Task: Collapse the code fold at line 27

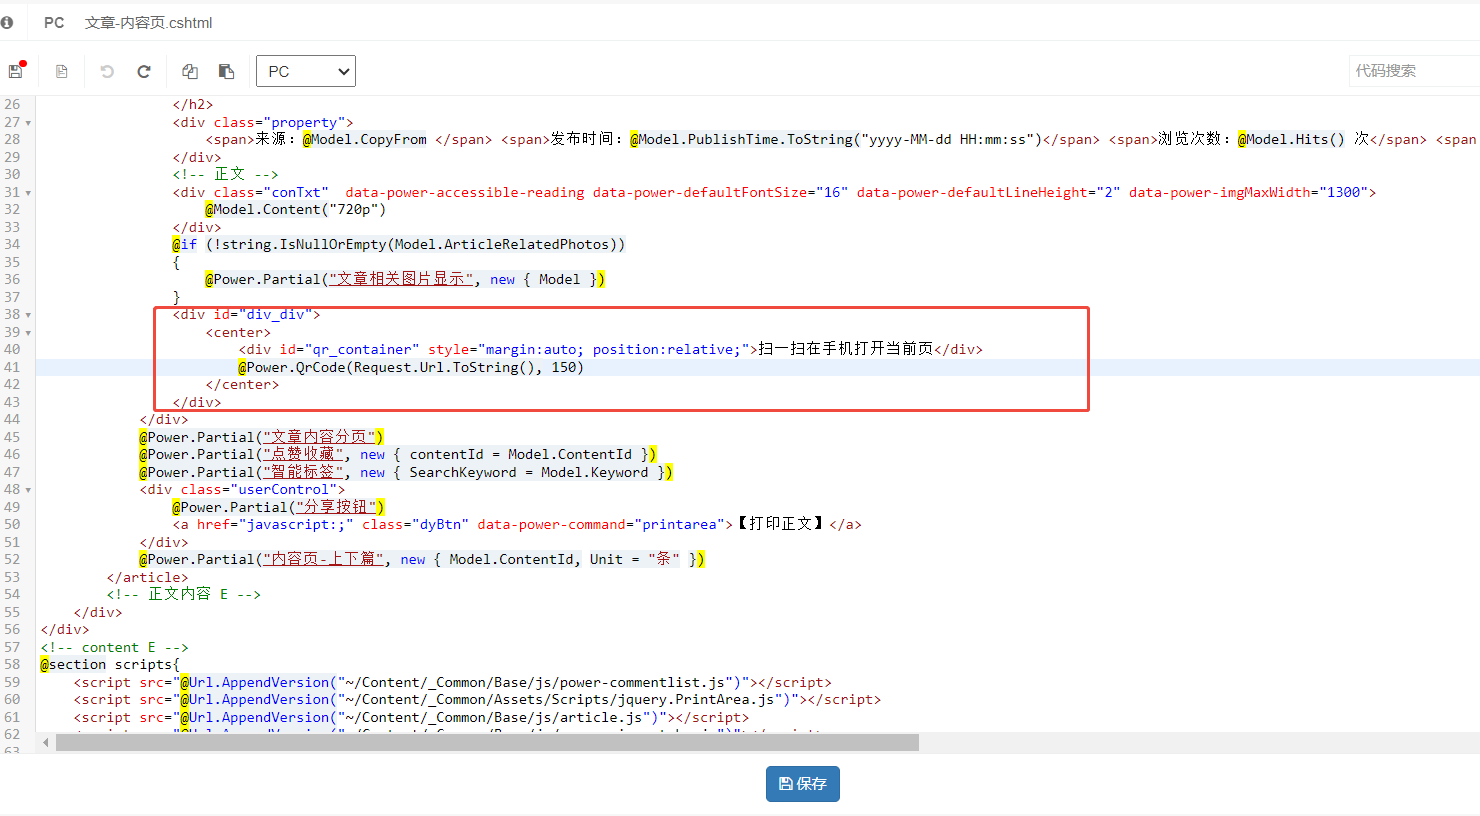Action: point(28,123)
